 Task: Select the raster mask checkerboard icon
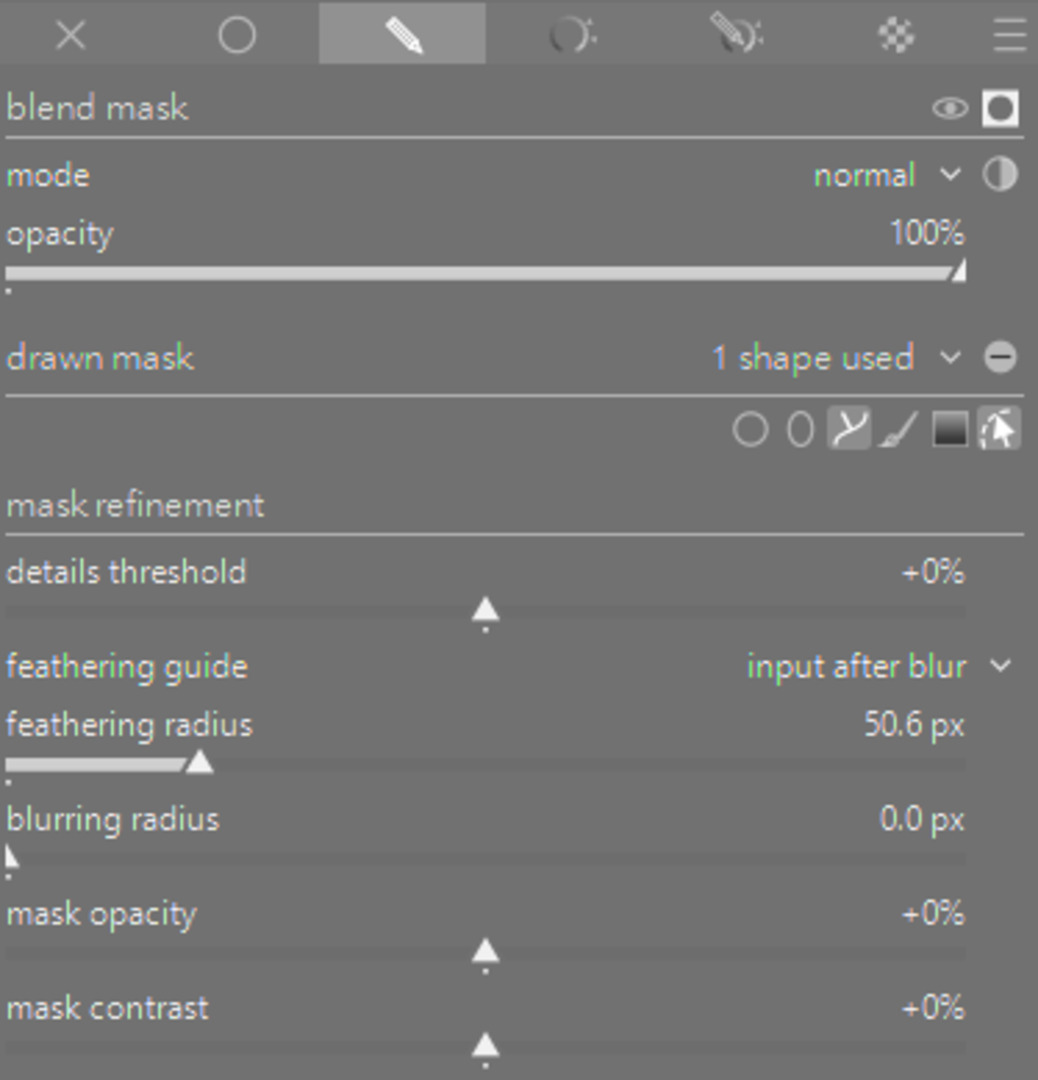(x=895, y=36)
